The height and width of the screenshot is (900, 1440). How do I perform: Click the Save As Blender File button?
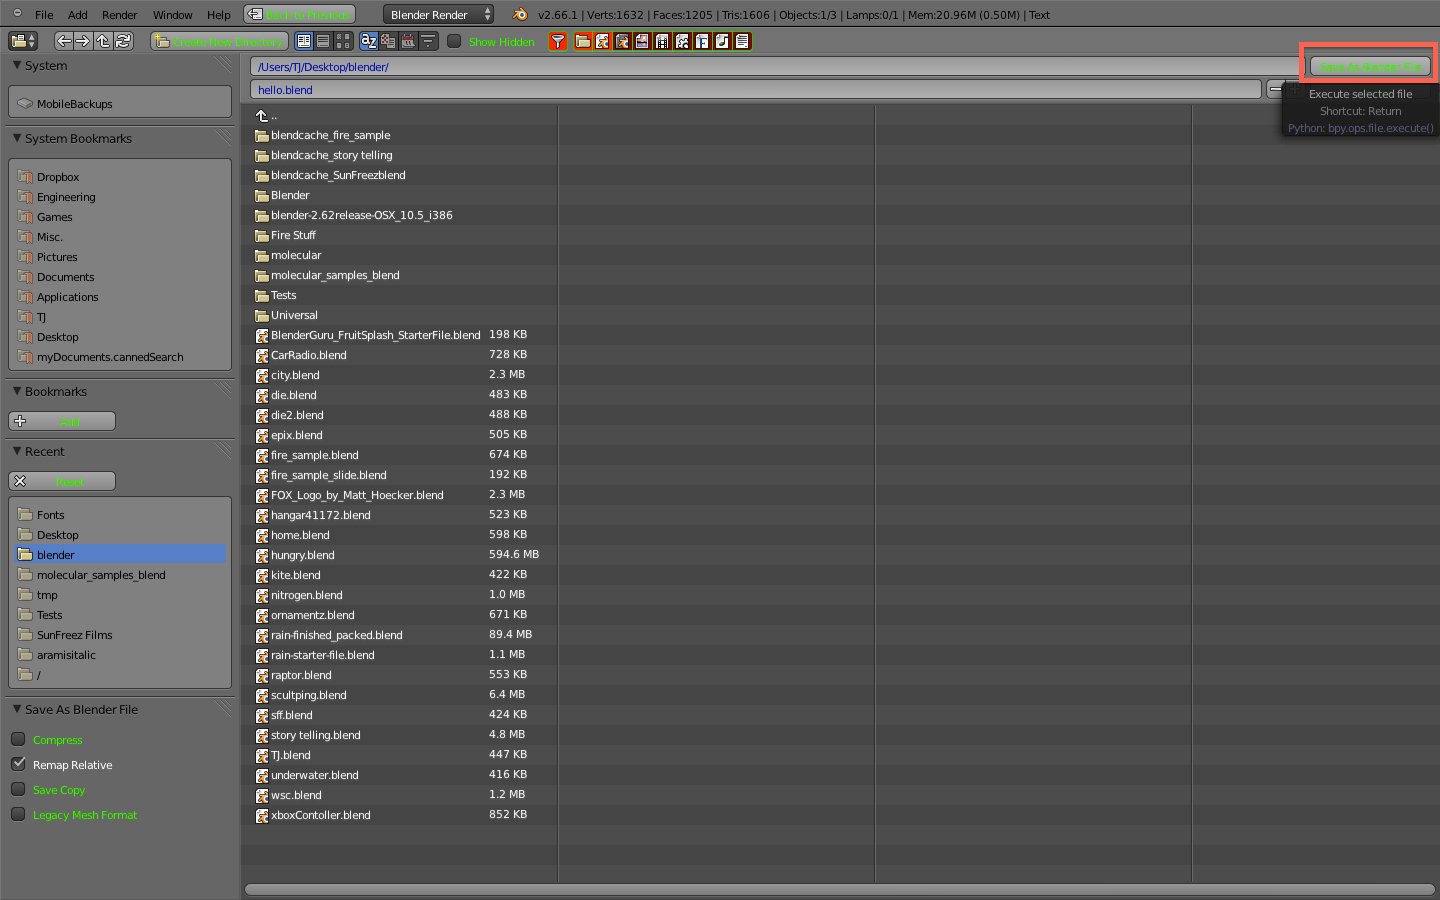(1370, 67)
